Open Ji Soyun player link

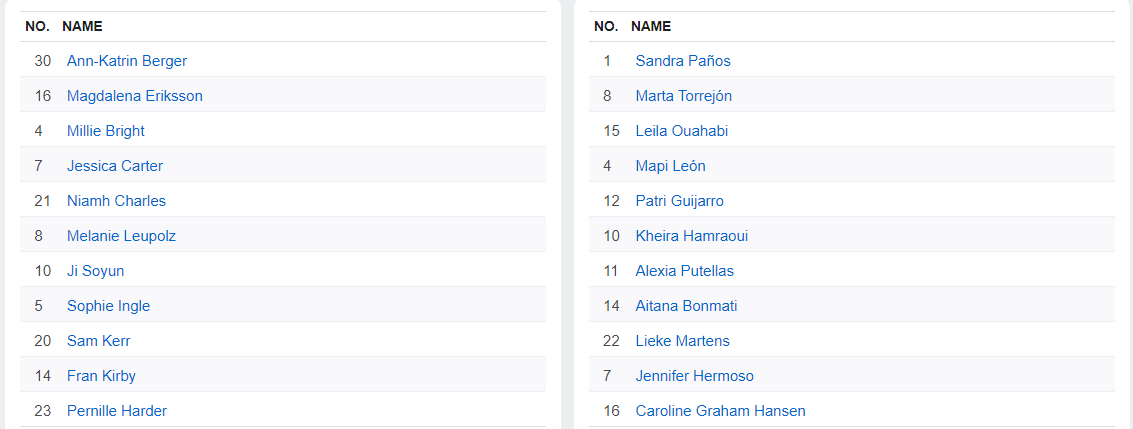tap(95, 271)
